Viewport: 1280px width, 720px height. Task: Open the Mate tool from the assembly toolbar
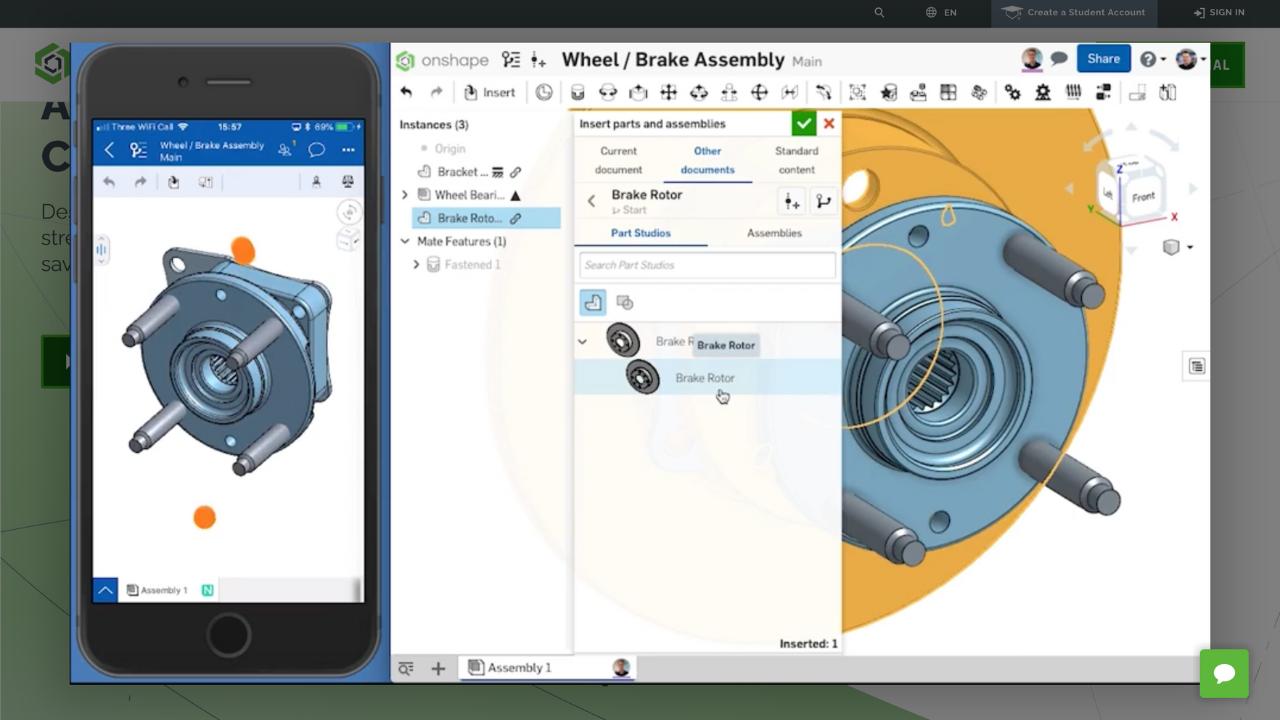578,92
